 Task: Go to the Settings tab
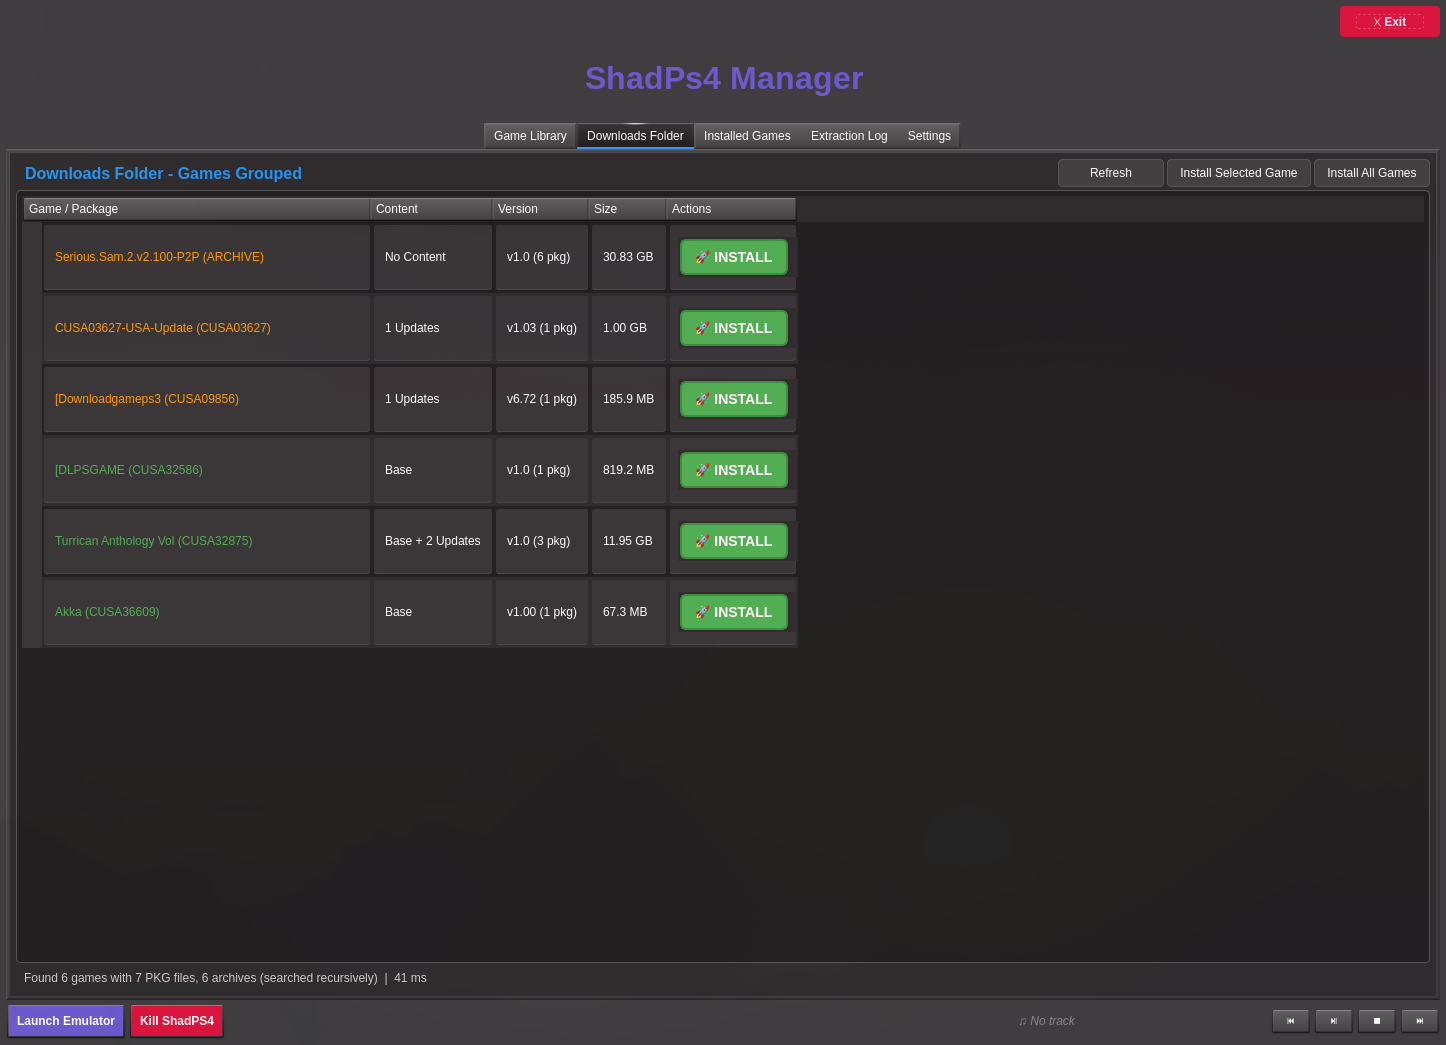929,136
